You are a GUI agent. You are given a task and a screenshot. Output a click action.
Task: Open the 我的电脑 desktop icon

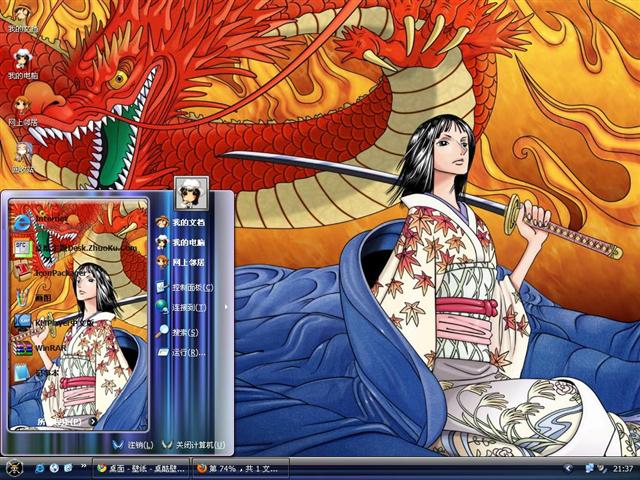tap(23, 64)
